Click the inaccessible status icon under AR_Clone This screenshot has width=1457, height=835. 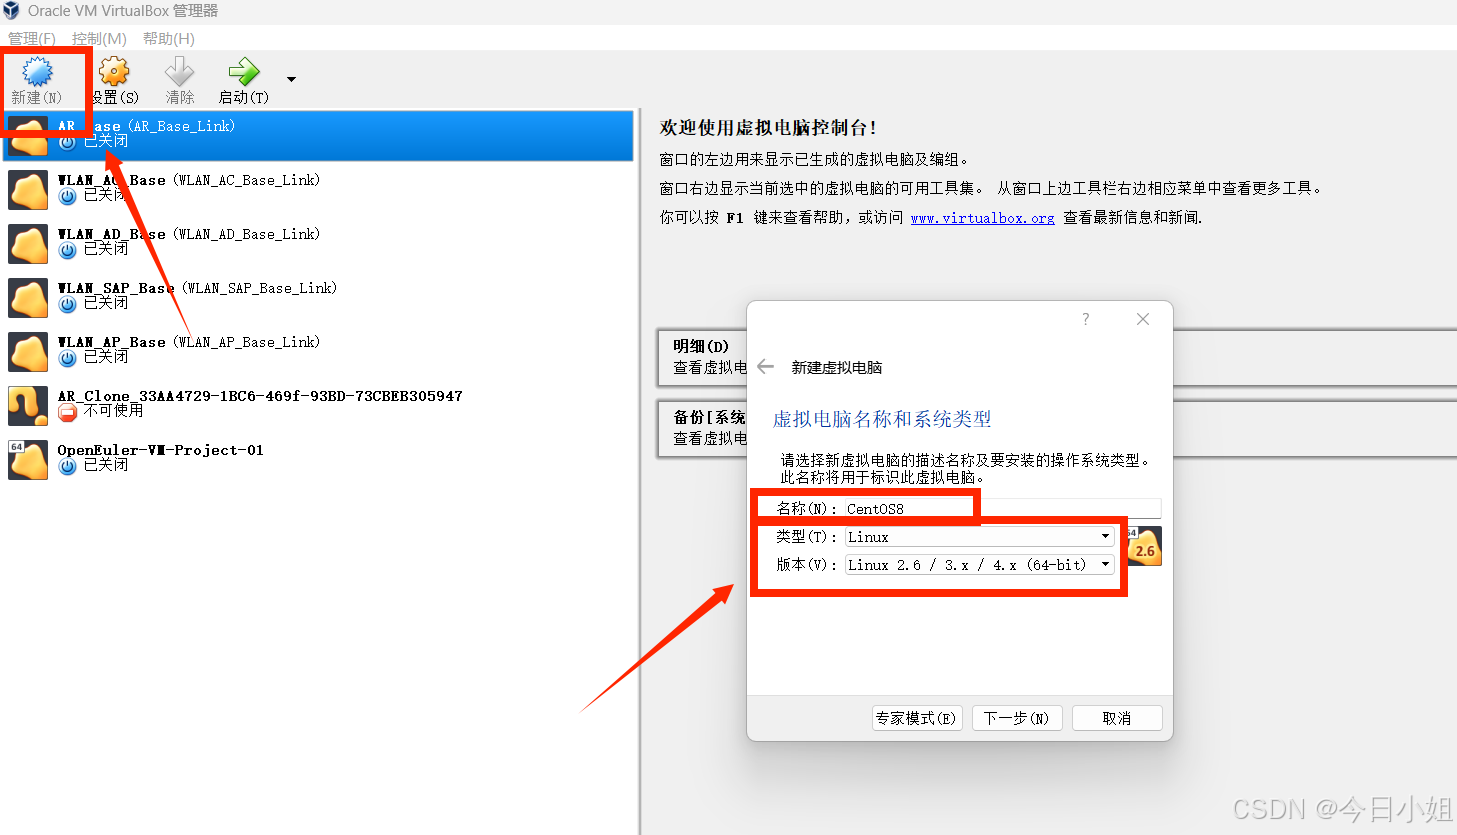[x=67, y=412]
